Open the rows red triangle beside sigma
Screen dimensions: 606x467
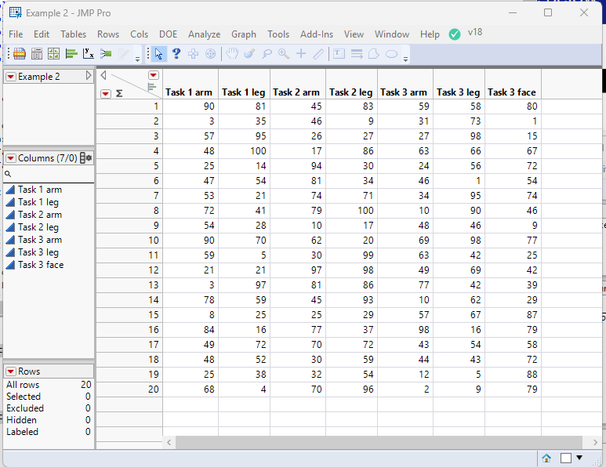coord(106,94)
